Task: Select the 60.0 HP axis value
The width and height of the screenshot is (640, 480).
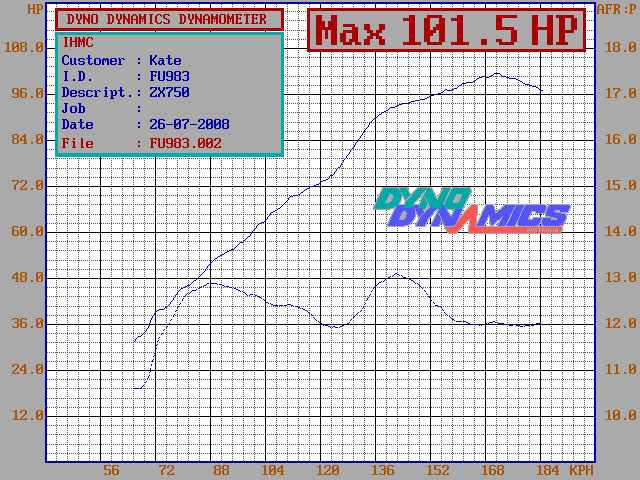Action: coord(27,232)
